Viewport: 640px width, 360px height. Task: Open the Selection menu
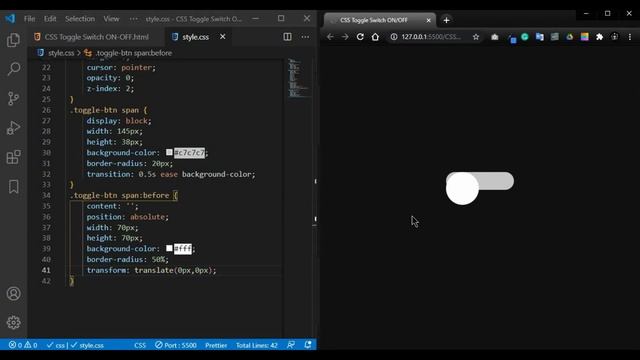pyautogui.click(x=80, y=19)
